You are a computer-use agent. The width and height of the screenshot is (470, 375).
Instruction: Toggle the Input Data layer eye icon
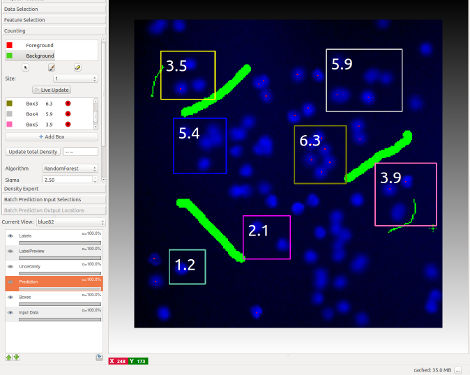[11, 313]
